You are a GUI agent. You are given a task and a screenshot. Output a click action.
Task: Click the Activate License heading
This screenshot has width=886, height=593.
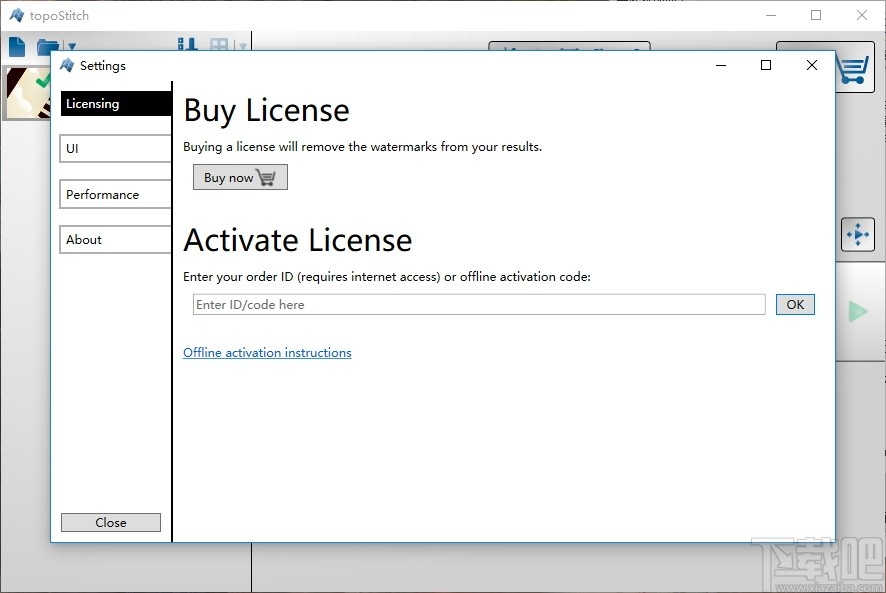298,240
